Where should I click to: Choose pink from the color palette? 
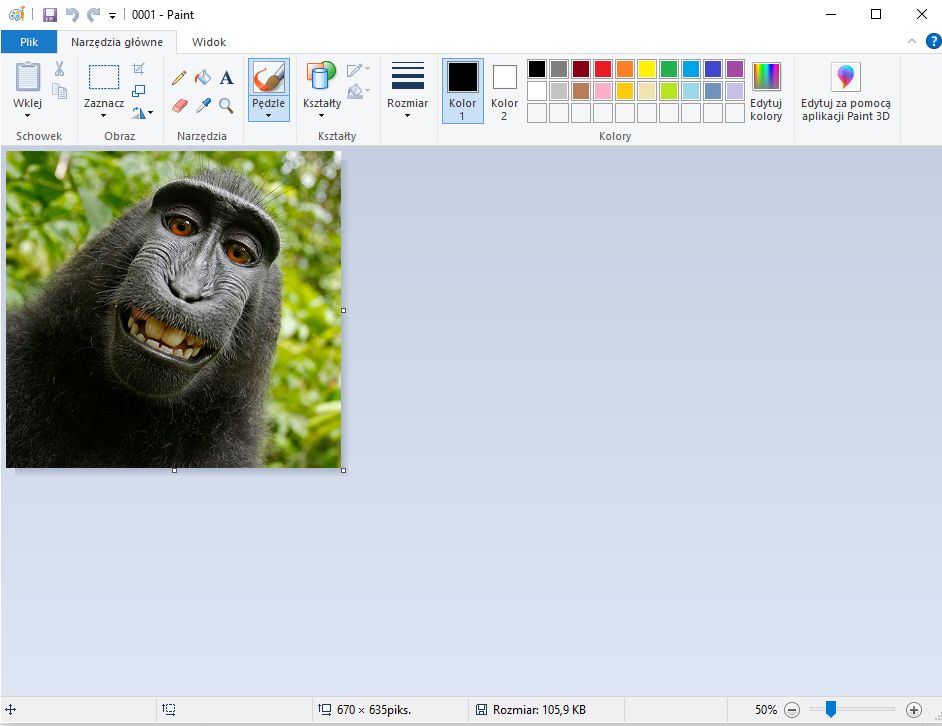[603, 91]
